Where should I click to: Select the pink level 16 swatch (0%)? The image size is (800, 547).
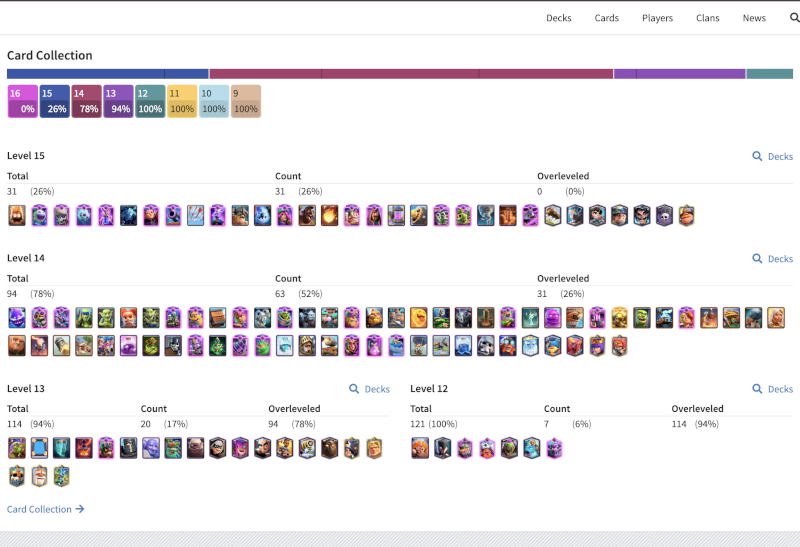22,101
